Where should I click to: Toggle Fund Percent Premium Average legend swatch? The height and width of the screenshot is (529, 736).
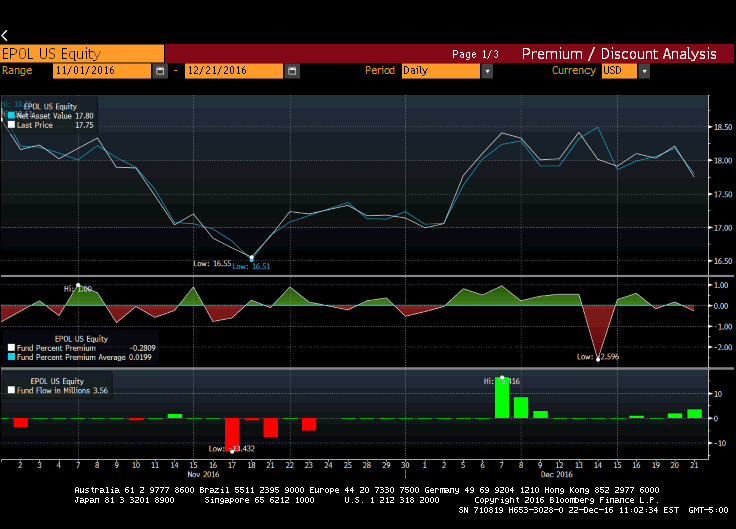click(12, 357)
